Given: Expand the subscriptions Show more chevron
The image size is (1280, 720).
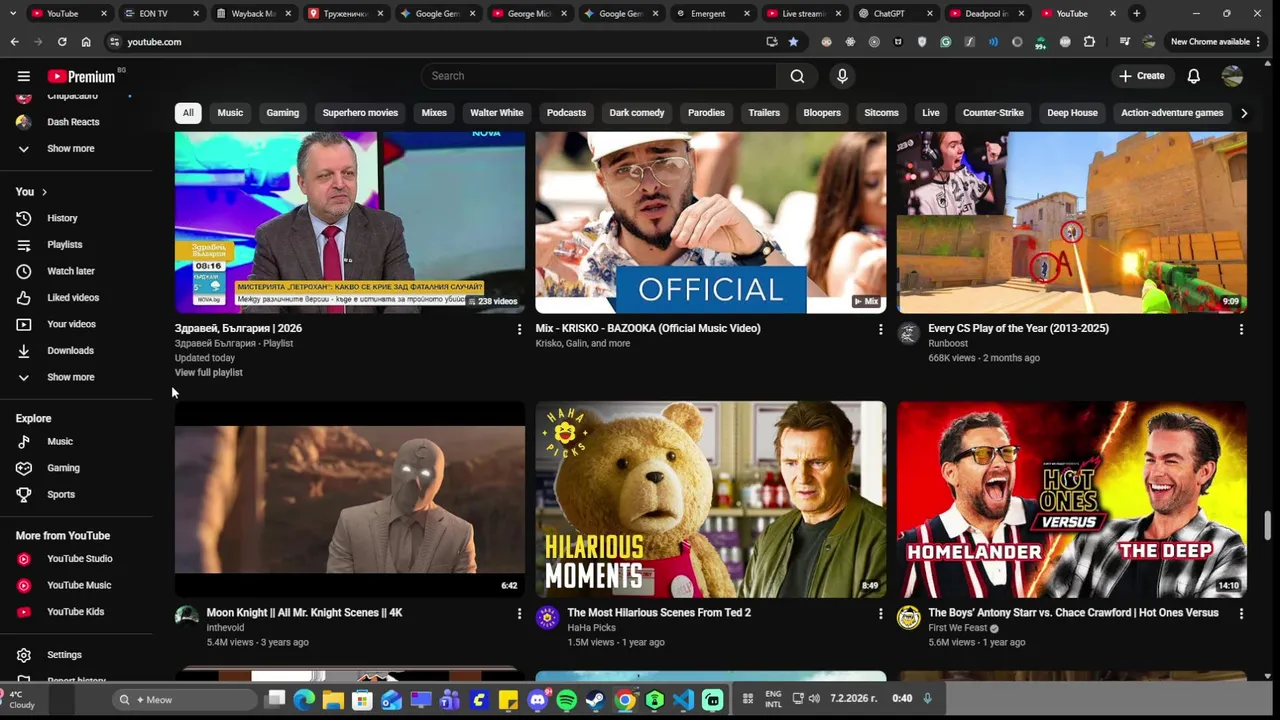Looking at the screenshot, I should 24,149.
